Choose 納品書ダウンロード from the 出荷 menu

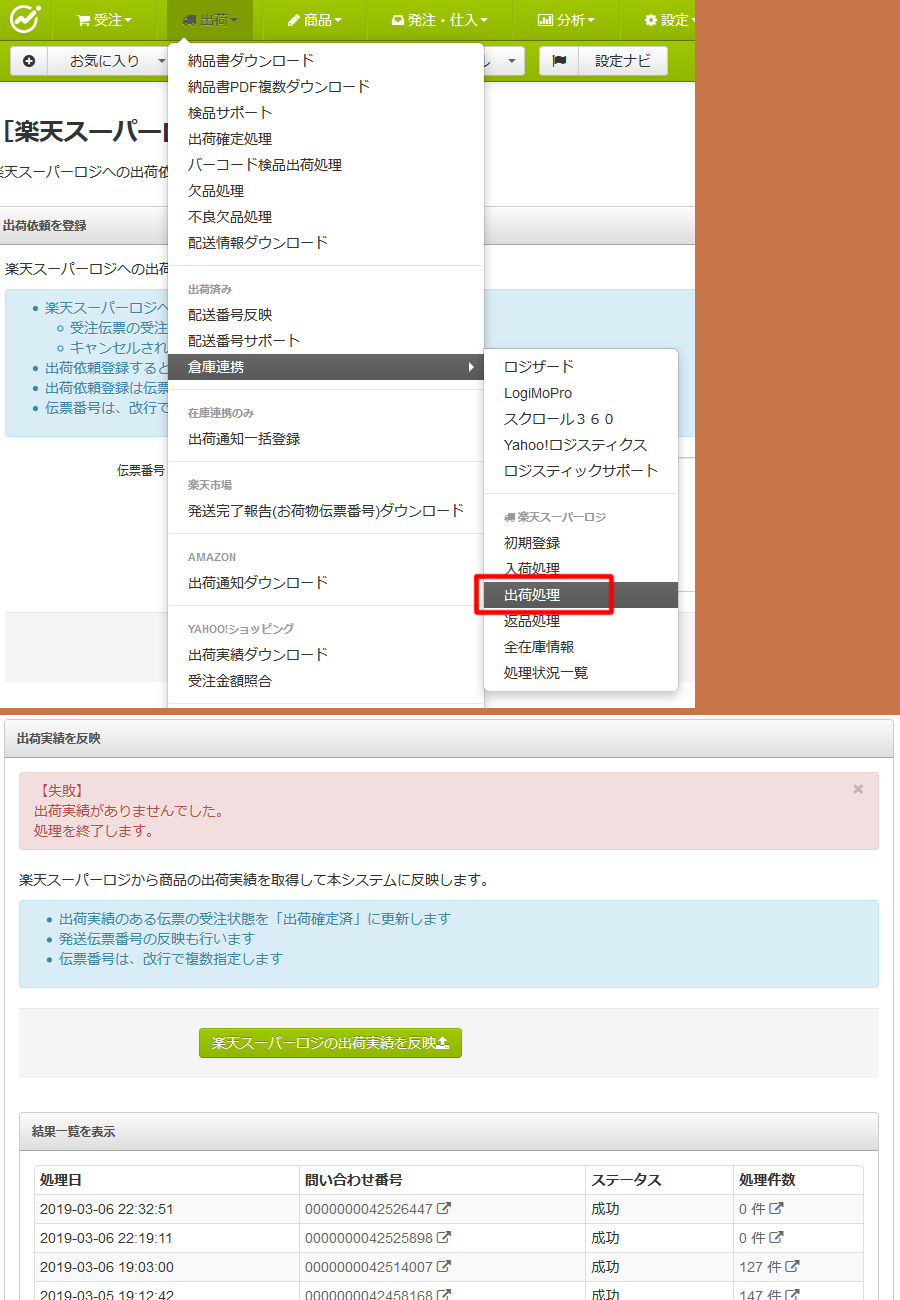[251, 61]
